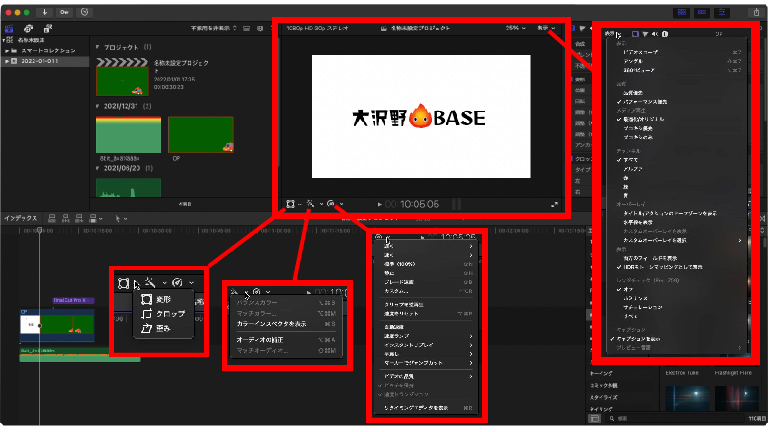Click the magic wand enhancements icon below viewer
Viewport: 768px width, 432px height.
[311, 204]
